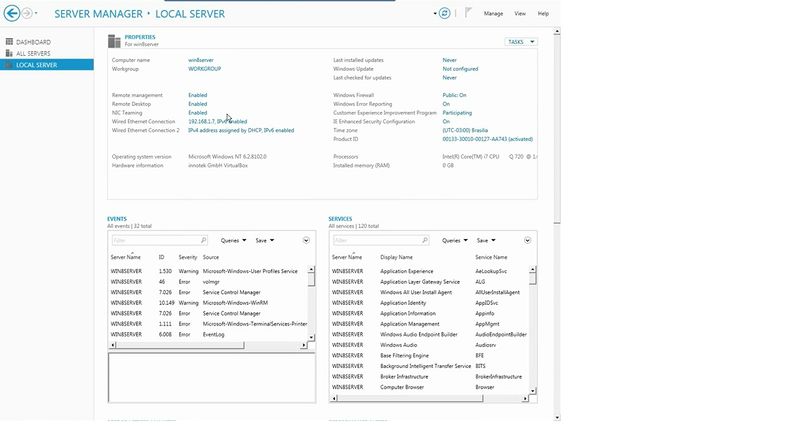This screenshot has height=432, width=800.
Task: Click the (UTC-03:00) Brasilia time zone link
Action: tap(465, 131)
